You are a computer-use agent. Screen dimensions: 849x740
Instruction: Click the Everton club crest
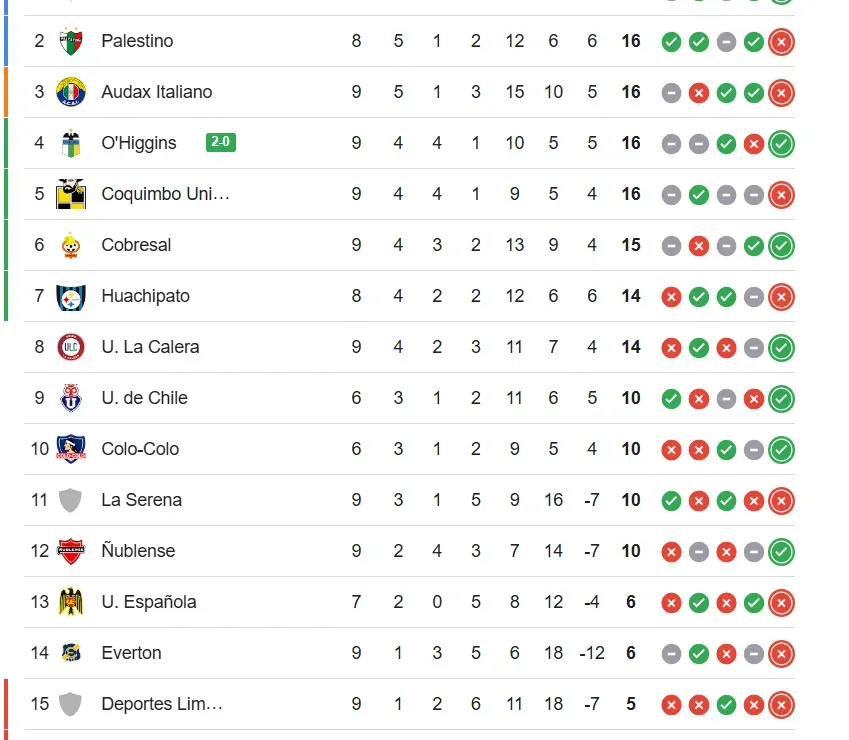tap(70, 653)
